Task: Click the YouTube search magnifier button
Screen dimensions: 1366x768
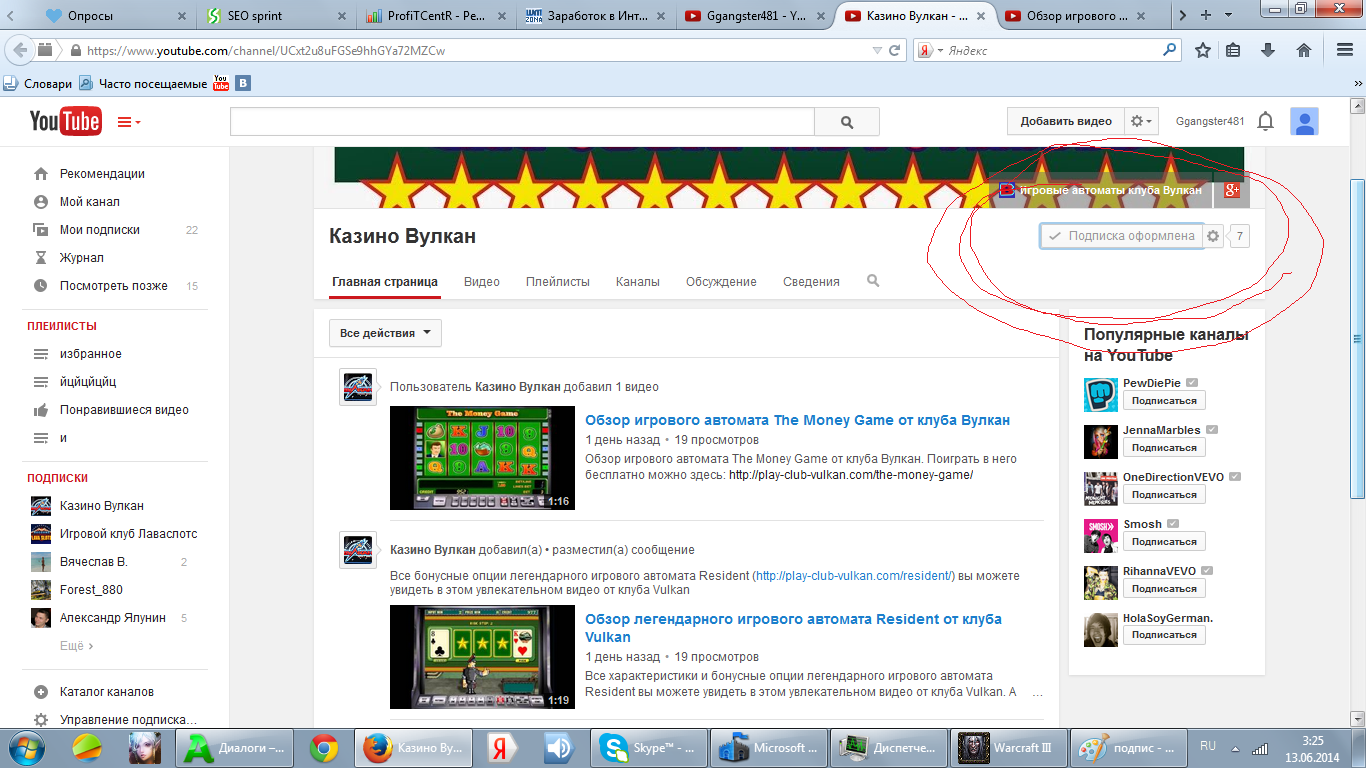Action: click(847, 122)
